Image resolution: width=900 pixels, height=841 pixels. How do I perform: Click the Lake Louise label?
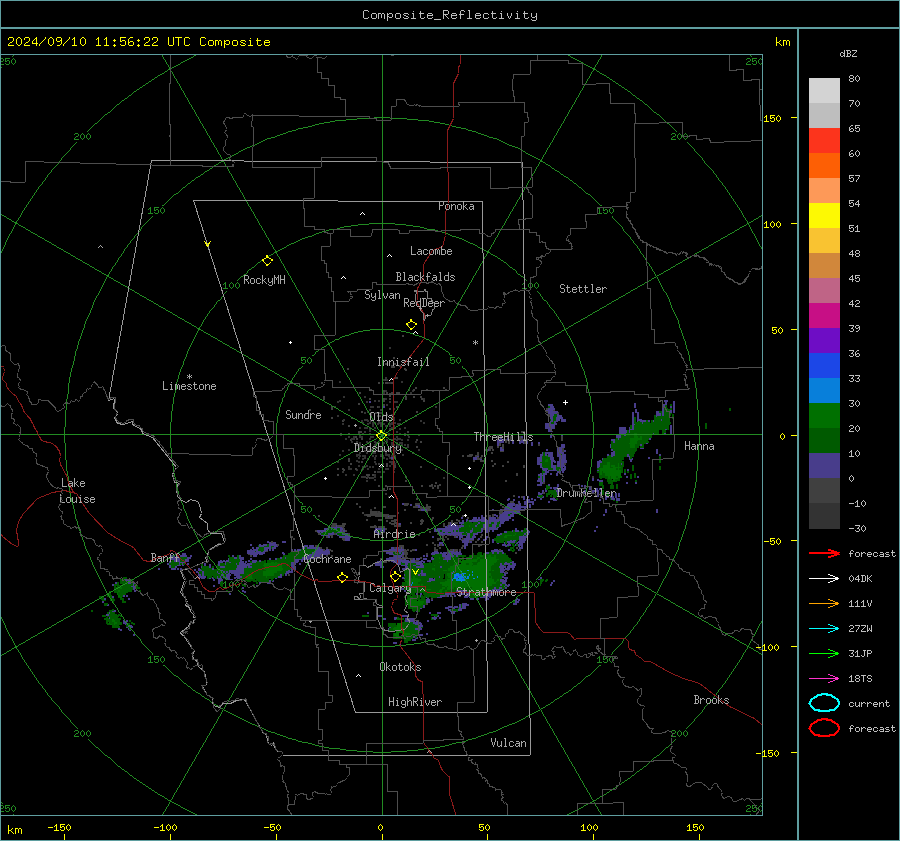[77, 491]
